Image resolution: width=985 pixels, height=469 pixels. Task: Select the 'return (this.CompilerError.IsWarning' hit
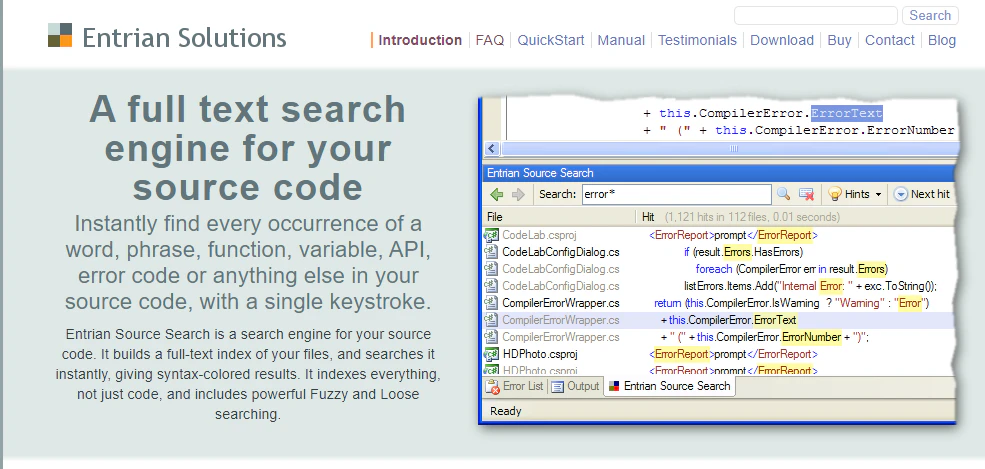[x=792, y=303]
